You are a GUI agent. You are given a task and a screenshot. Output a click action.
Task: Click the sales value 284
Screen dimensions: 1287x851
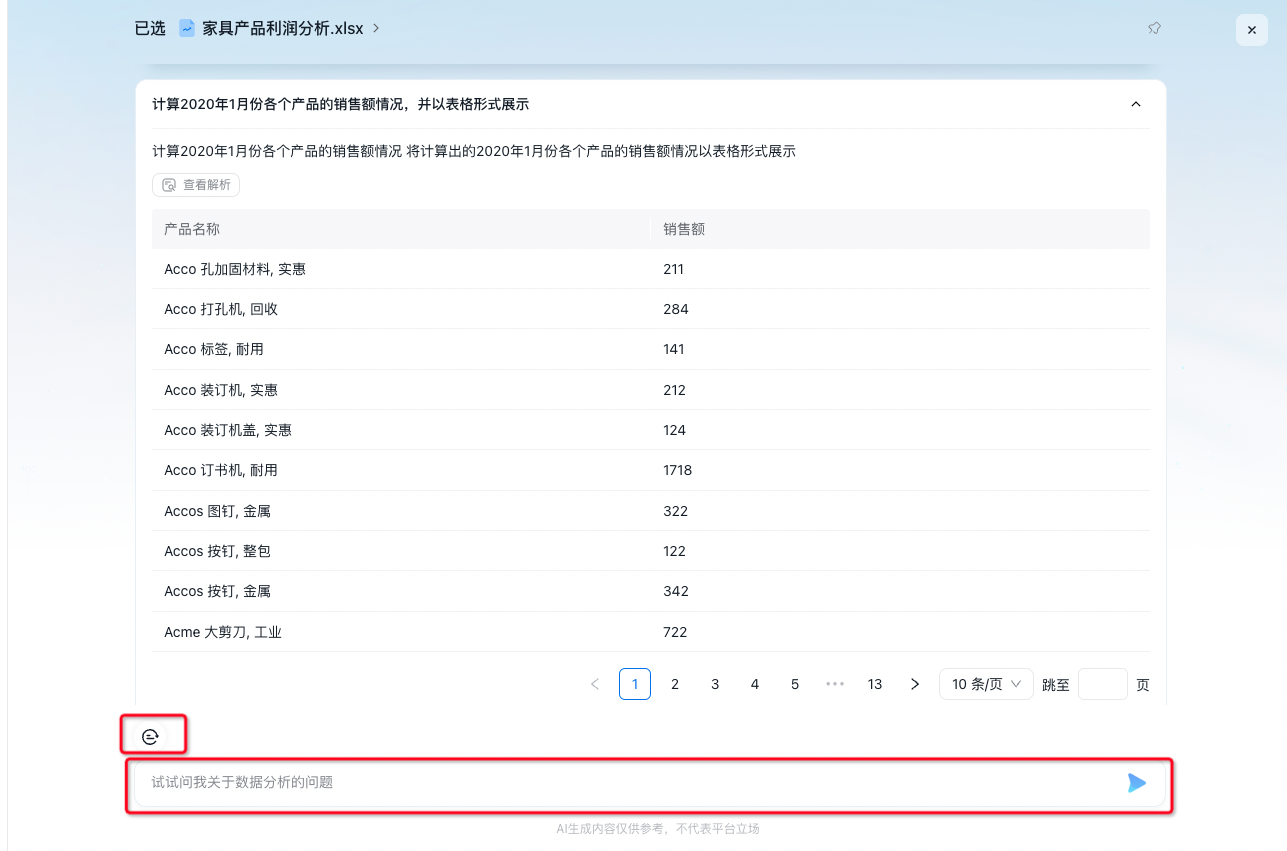[676, 309]
